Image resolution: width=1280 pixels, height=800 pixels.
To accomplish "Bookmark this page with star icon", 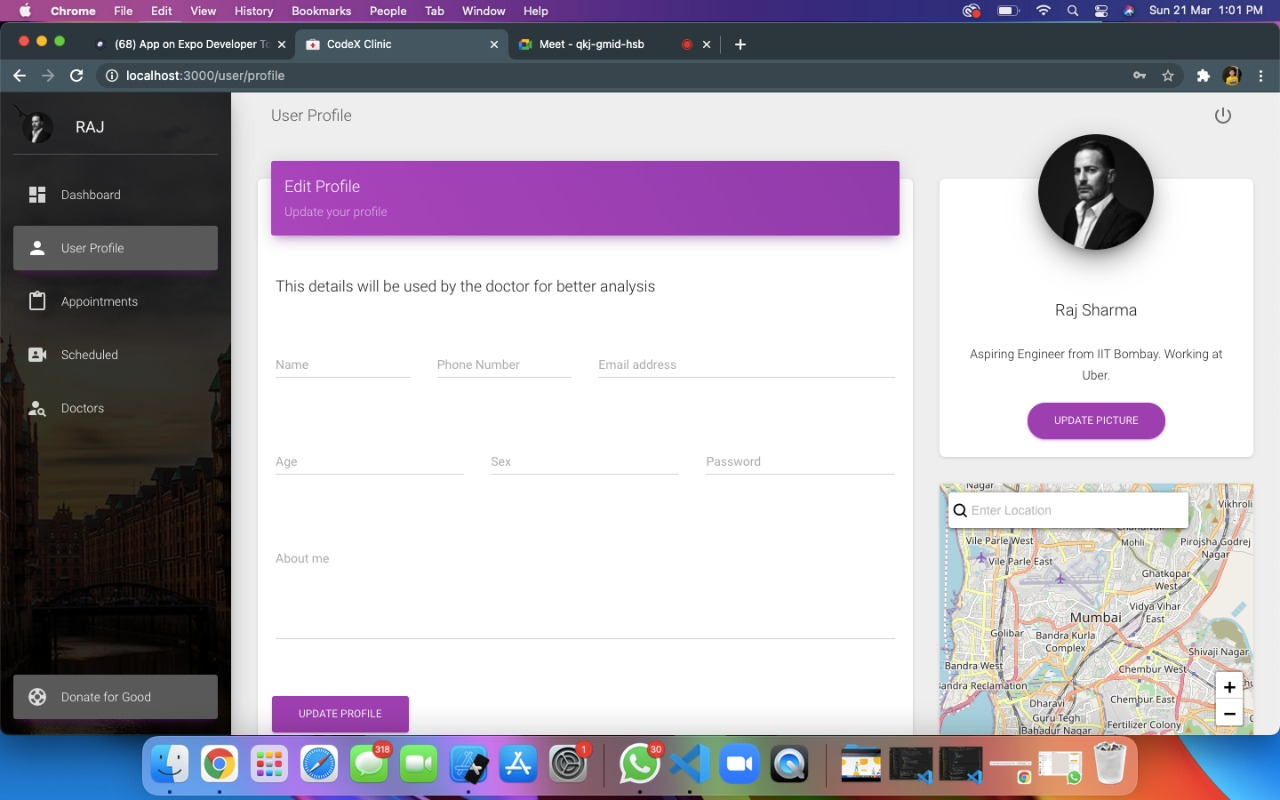I will pos(1168,76).
